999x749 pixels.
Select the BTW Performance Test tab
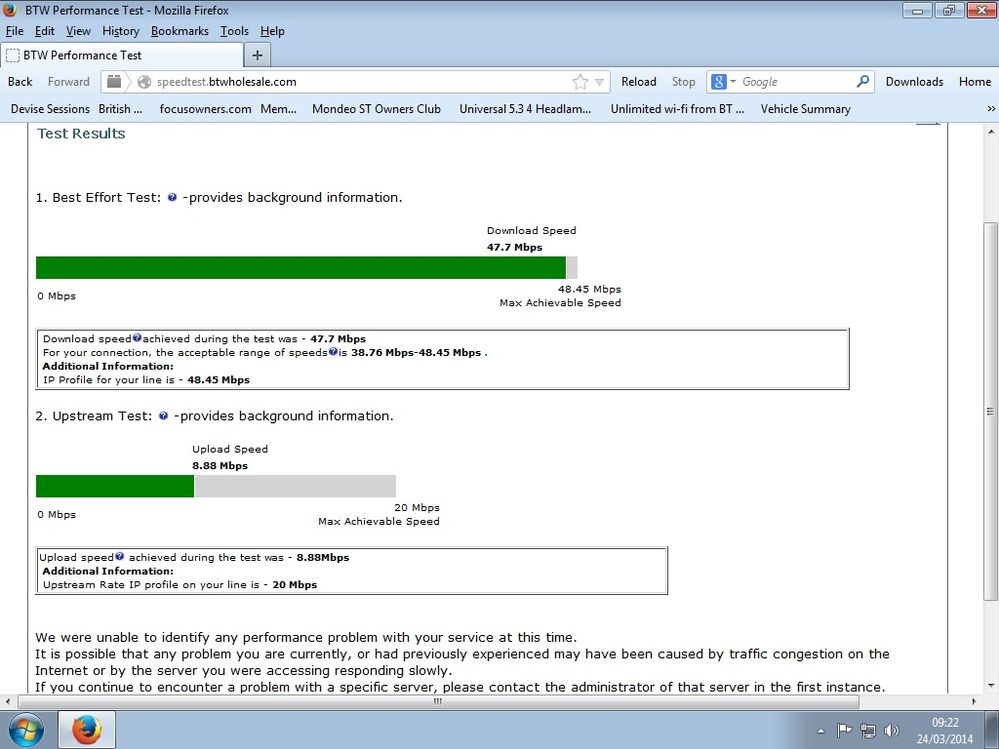122,55
